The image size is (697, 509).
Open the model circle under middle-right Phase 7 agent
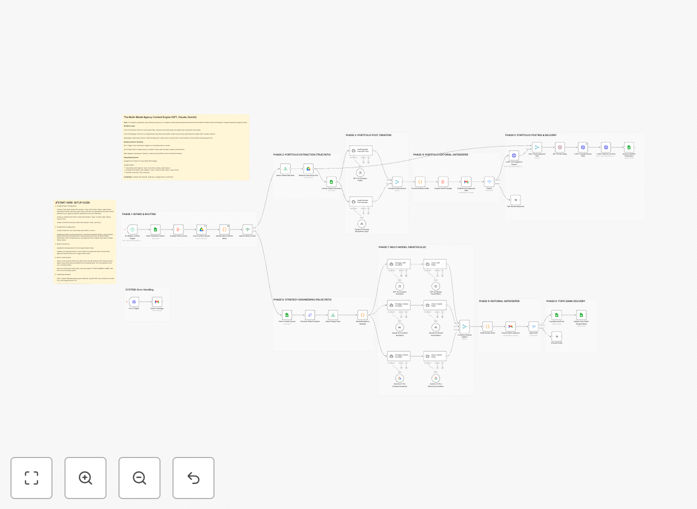[x=436, y=327]
